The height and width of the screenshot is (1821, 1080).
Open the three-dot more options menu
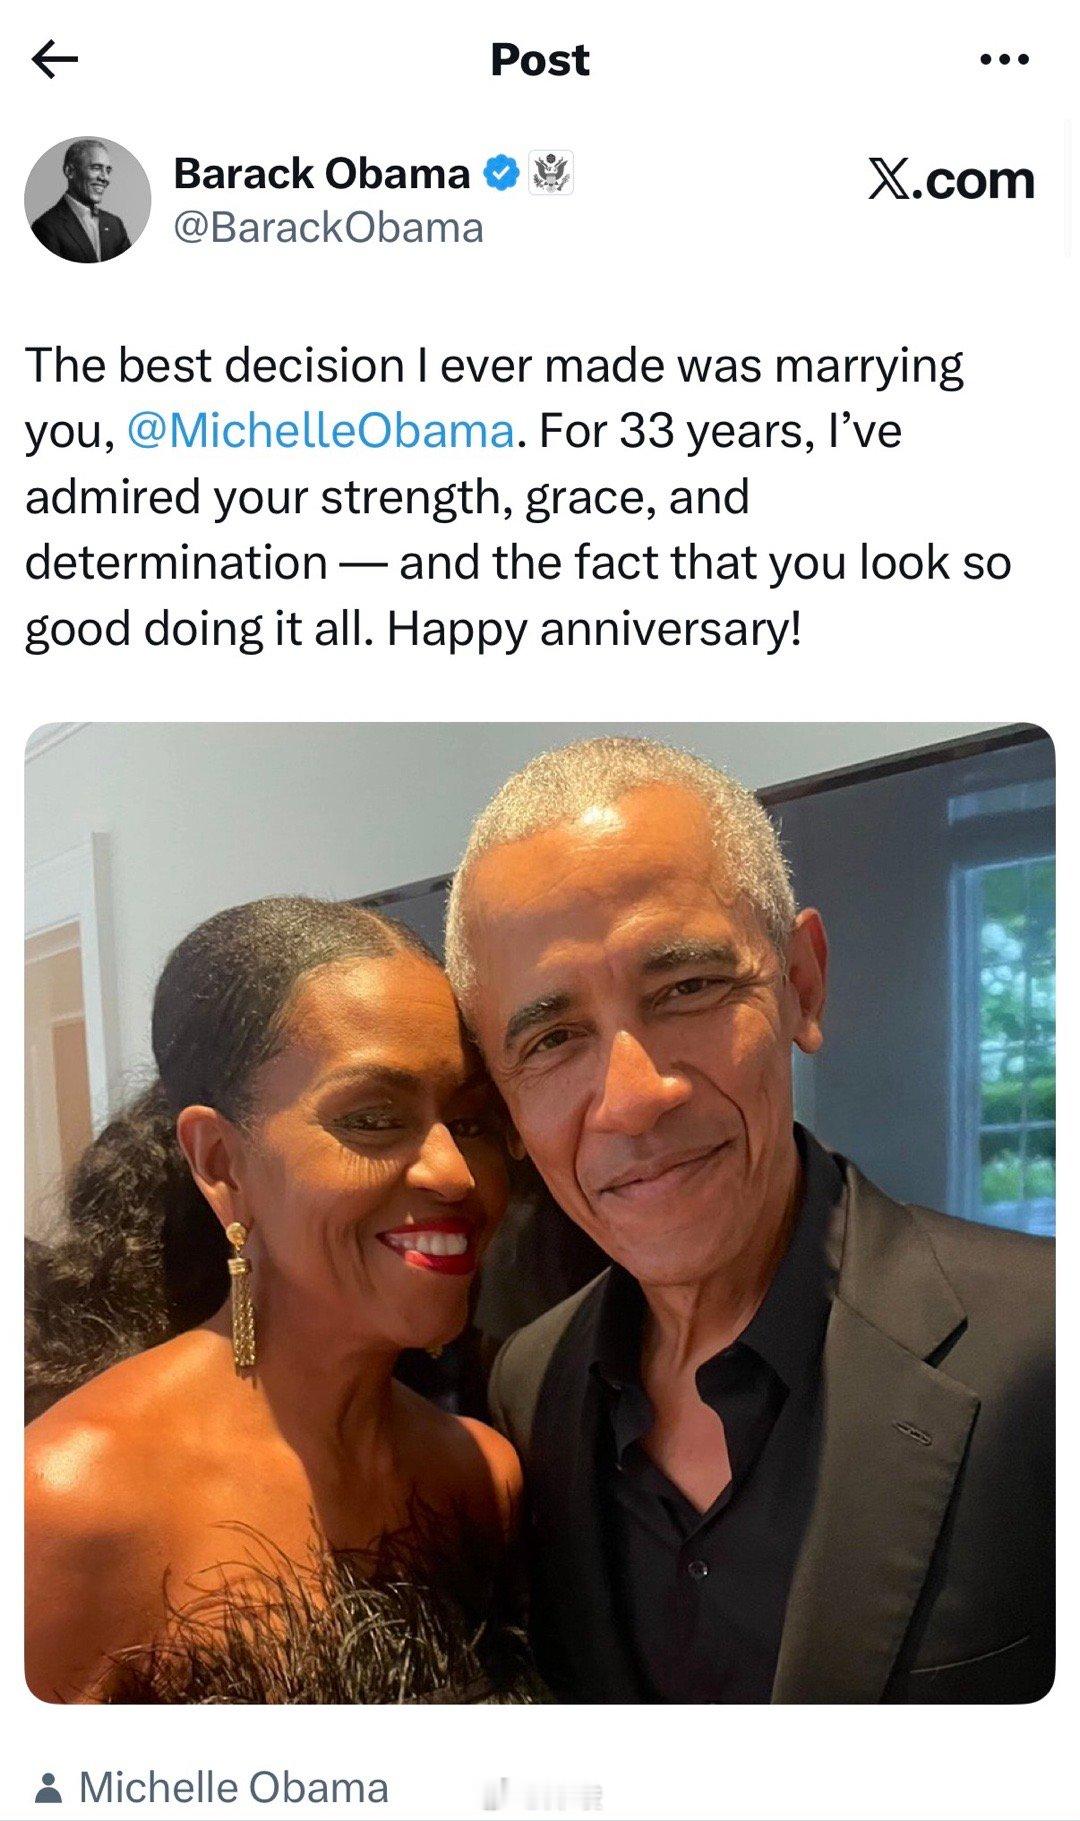point(1004,61)
